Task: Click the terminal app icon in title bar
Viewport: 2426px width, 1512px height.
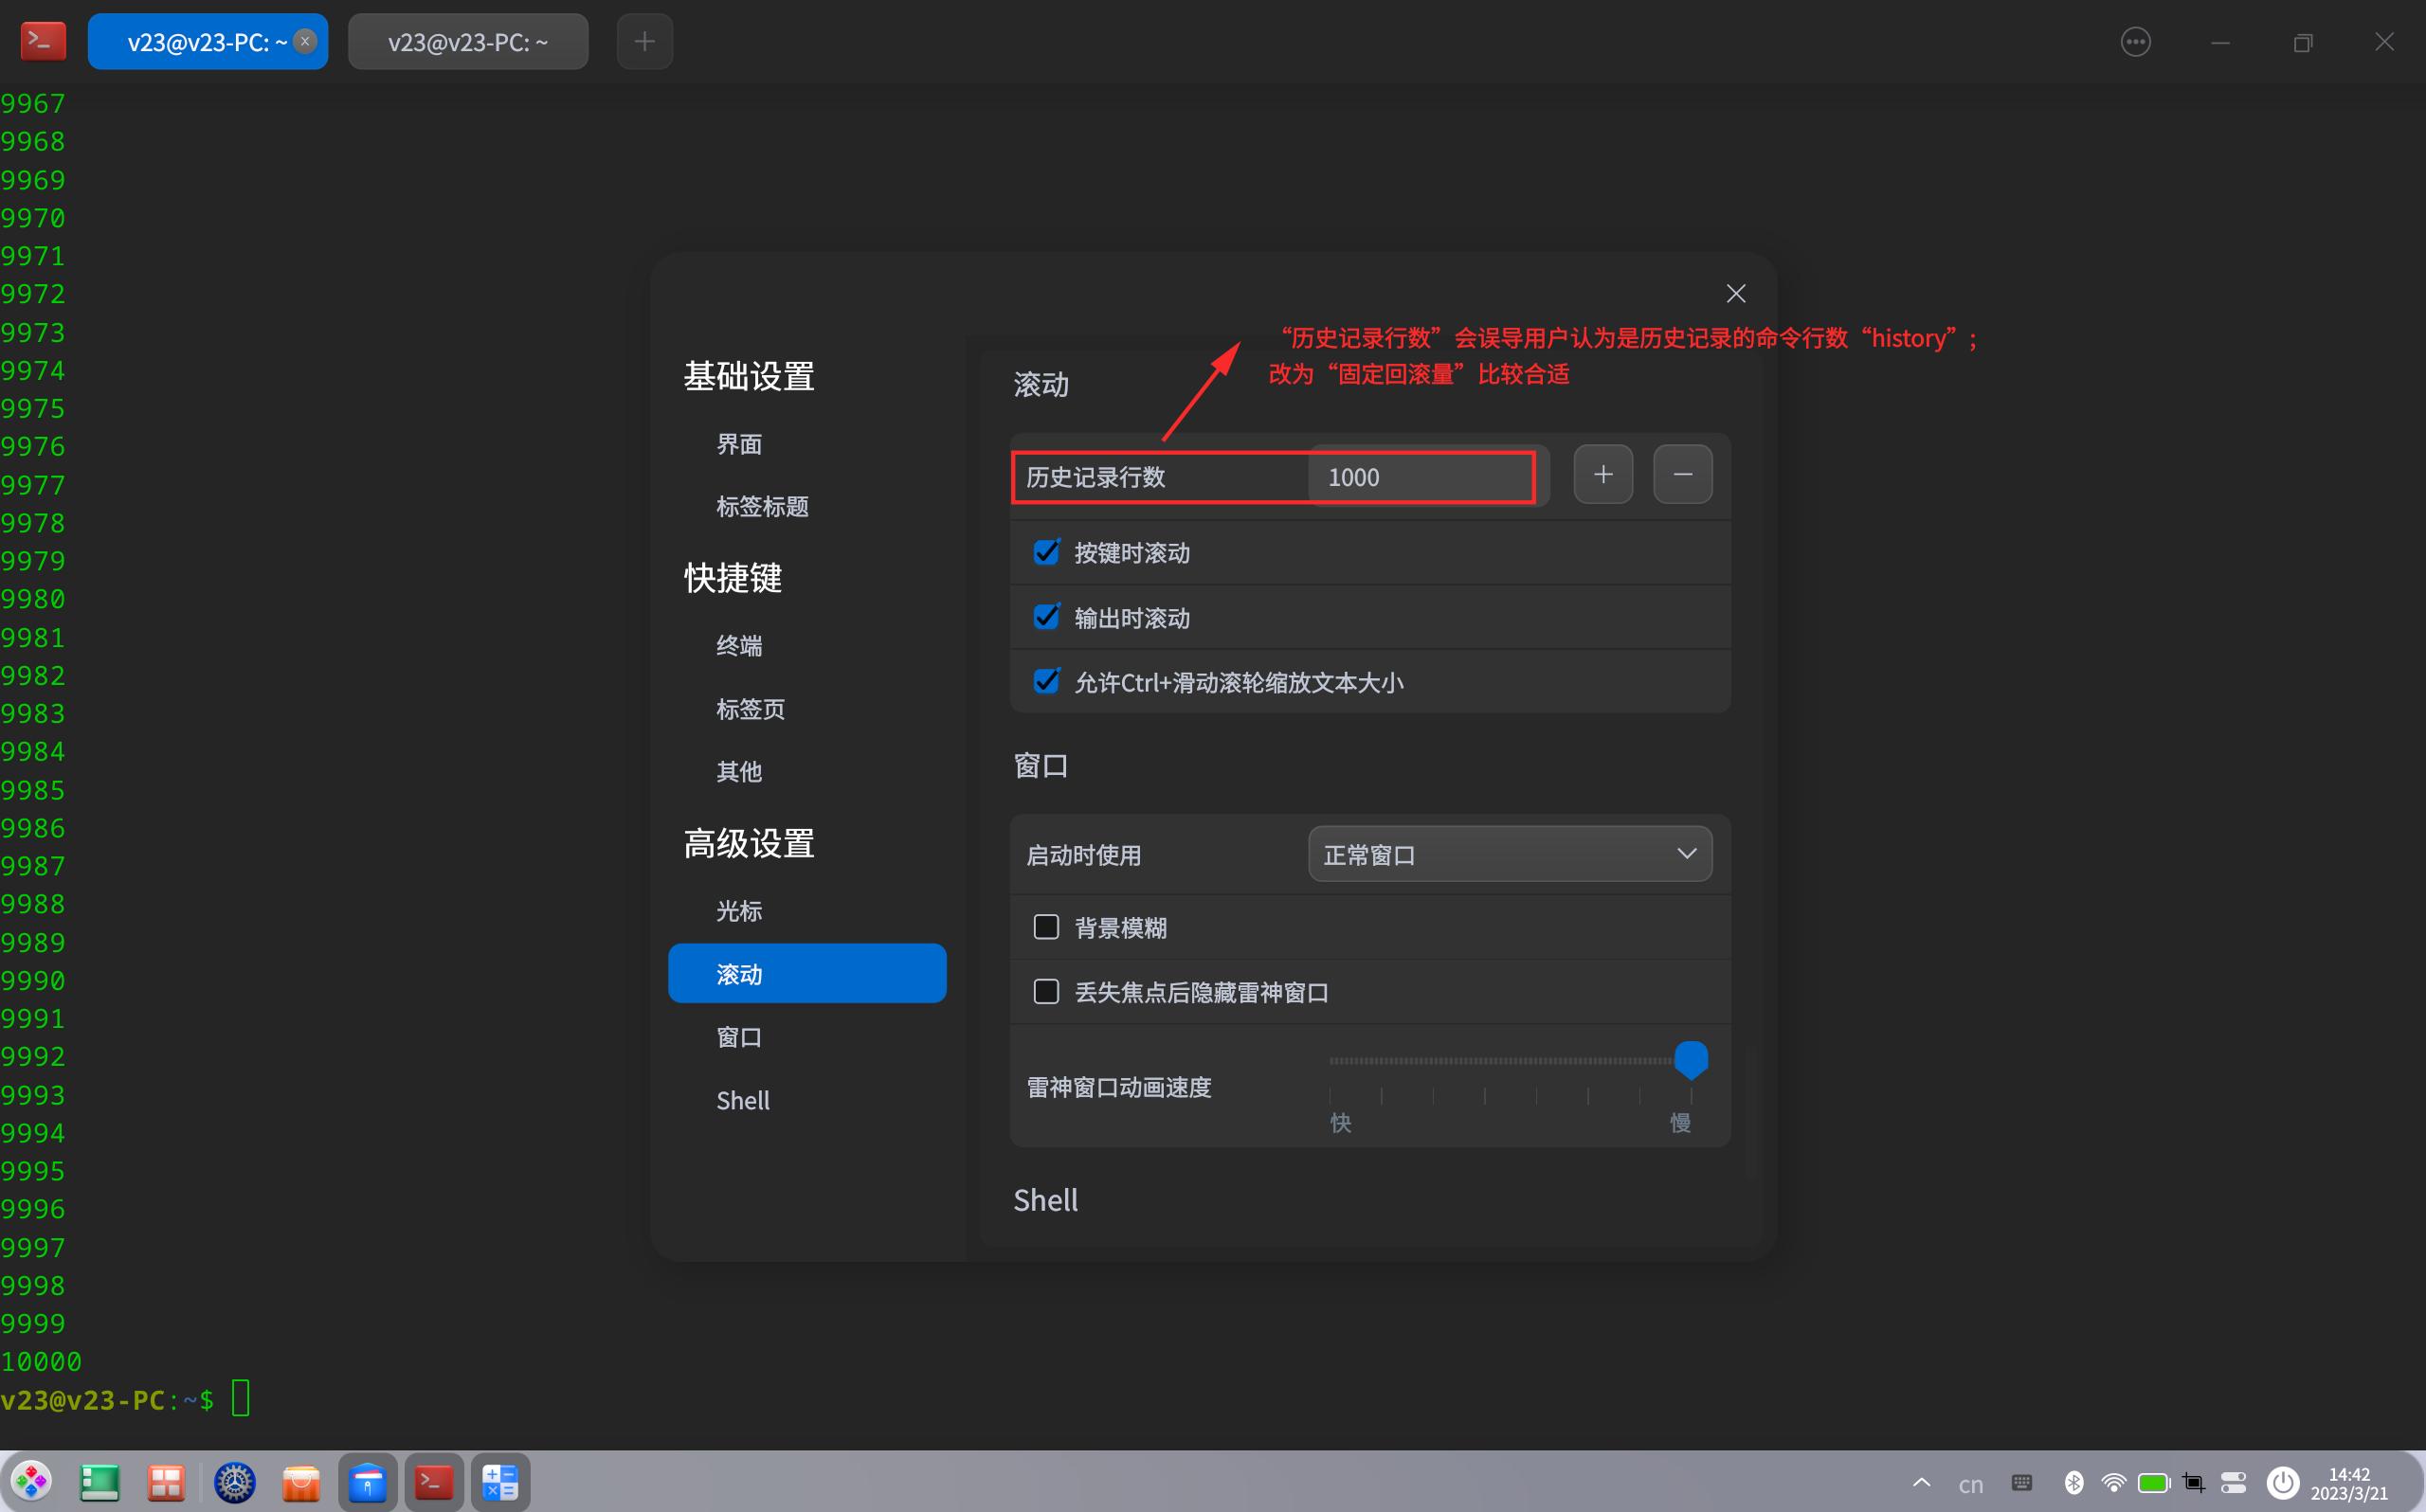Action: point(43,41)
